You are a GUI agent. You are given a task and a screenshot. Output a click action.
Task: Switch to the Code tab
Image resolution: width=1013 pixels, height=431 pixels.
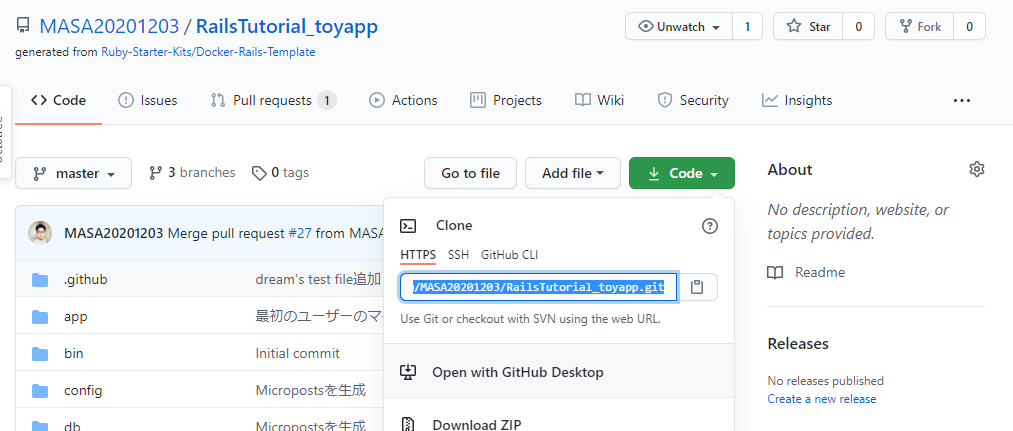point(58,100)
